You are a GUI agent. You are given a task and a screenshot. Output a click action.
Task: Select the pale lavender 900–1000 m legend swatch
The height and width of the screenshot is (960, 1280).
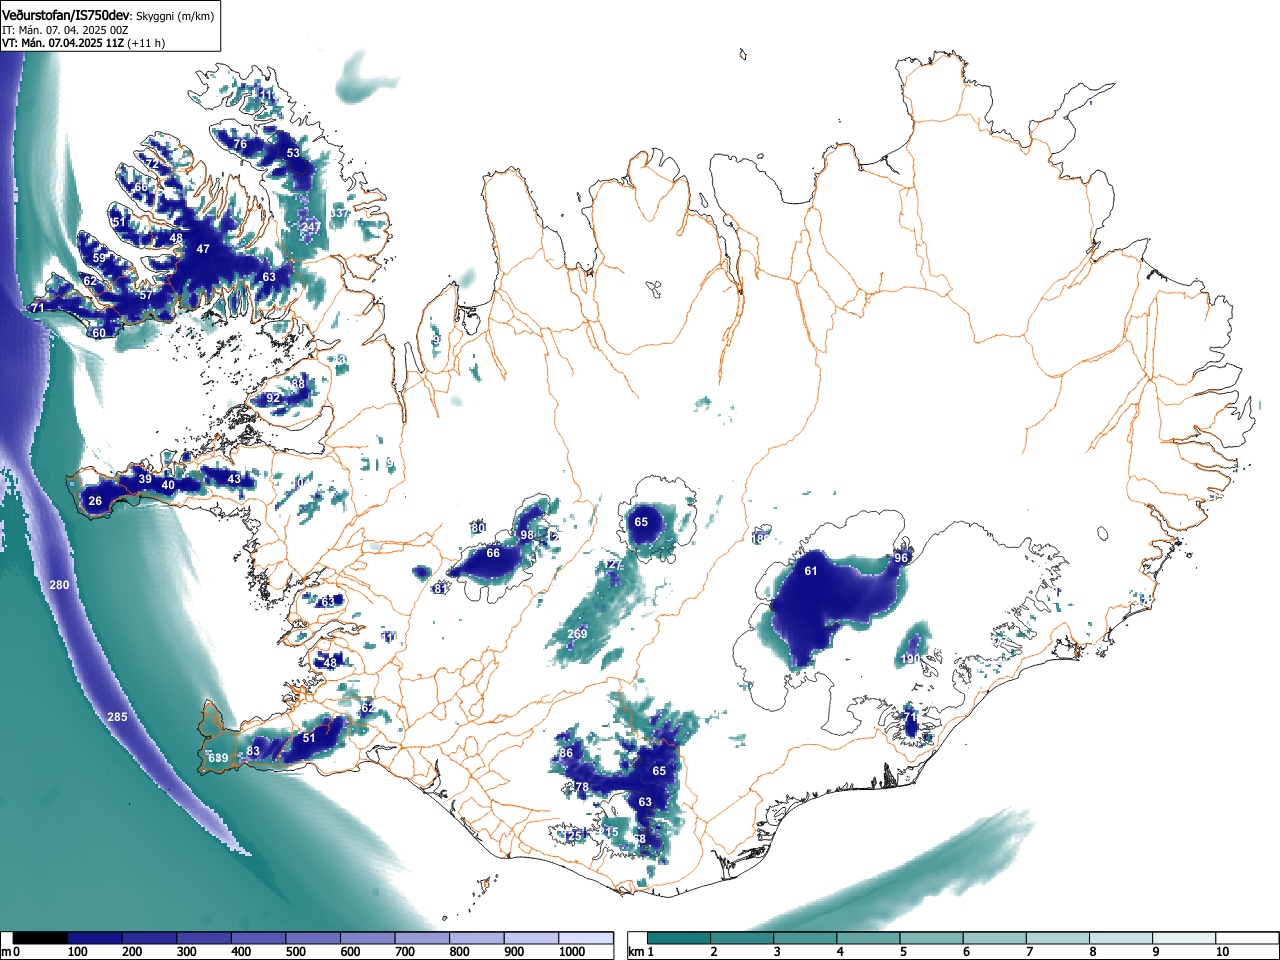point(531,938)
